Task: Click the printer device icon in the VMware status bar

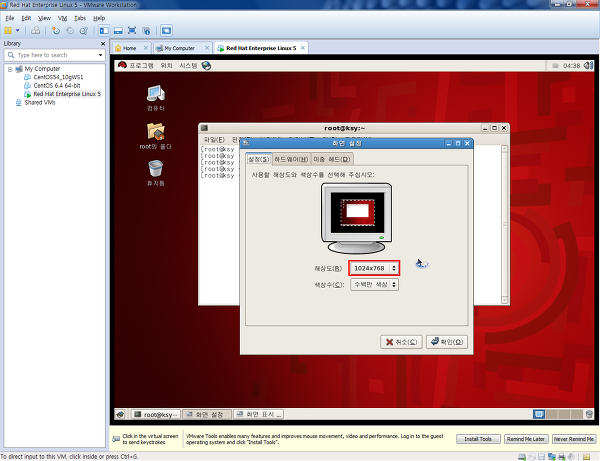Action: coord(562,457)
